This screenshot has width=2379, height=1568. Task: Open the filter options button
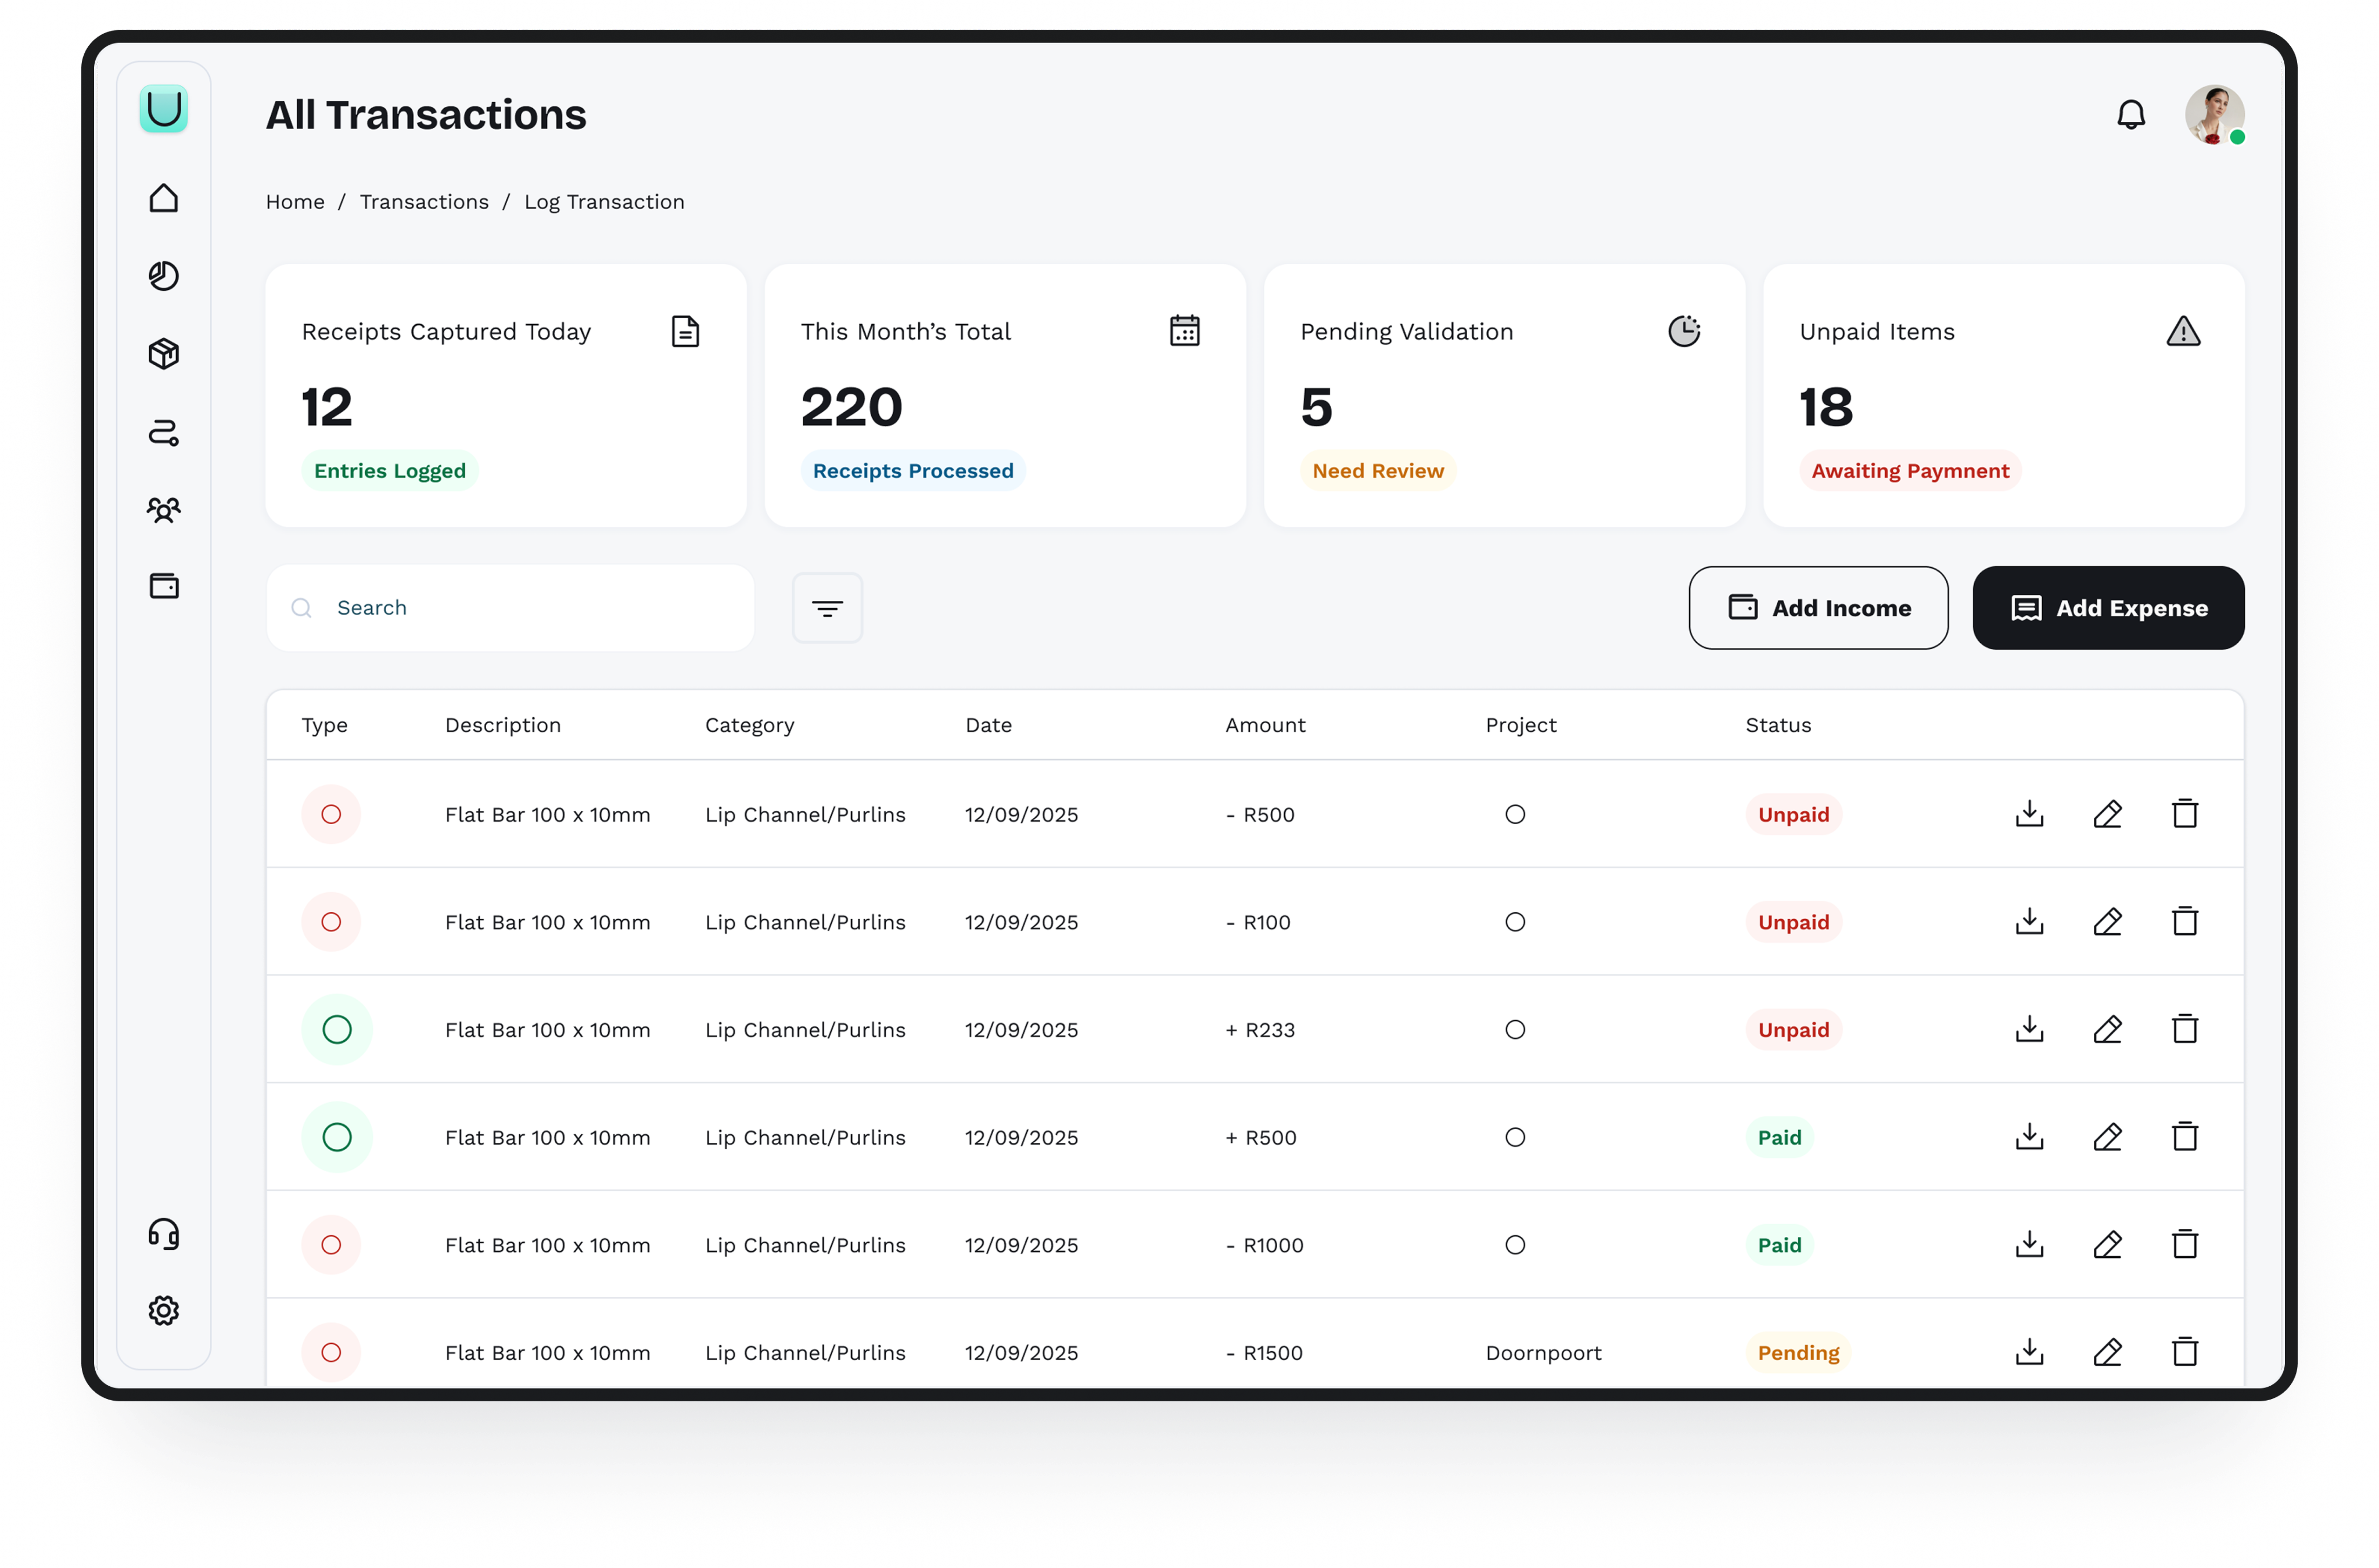pos(827,608)
